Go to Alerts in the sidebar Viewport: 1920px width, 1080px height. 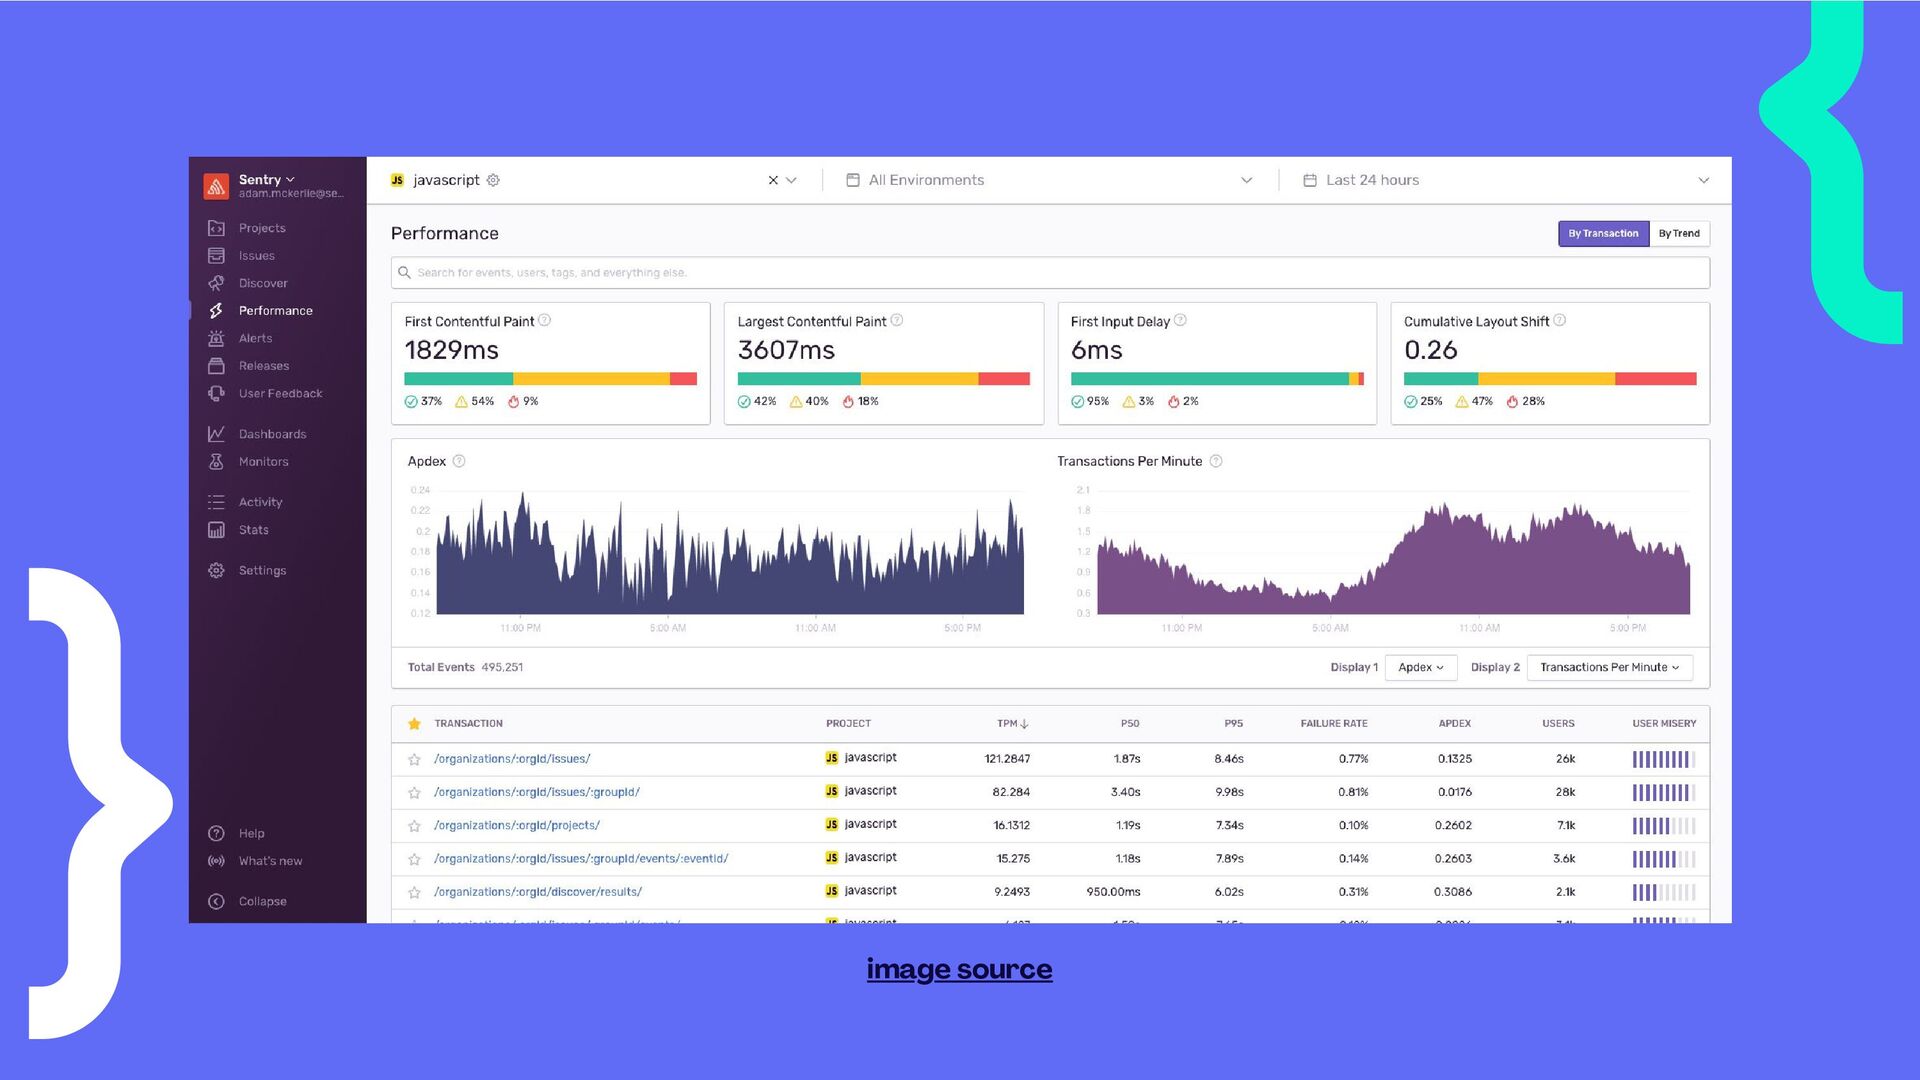255,338
